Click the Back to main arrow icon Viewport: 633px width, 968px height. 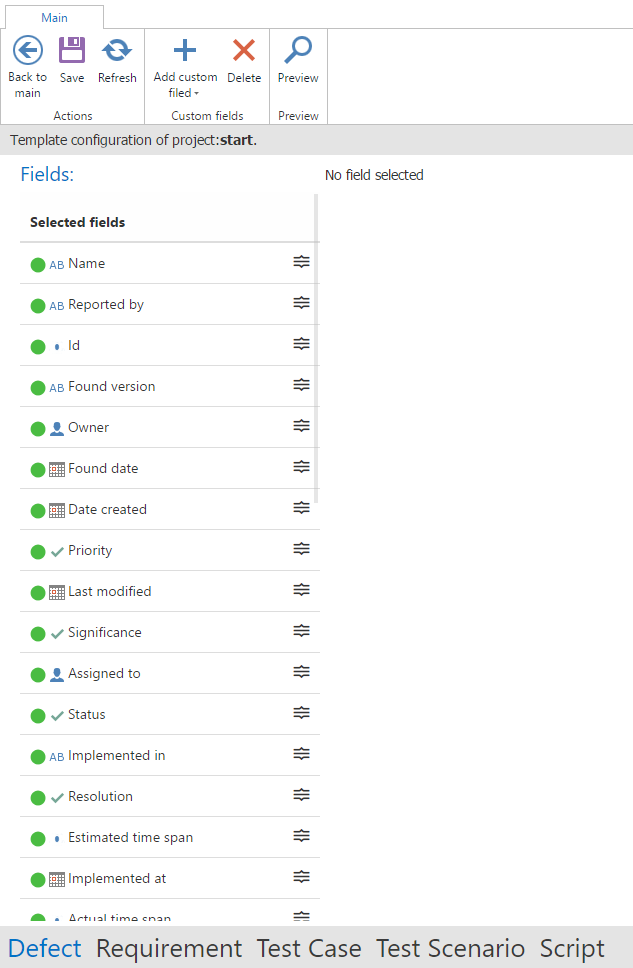coord(27,50)
